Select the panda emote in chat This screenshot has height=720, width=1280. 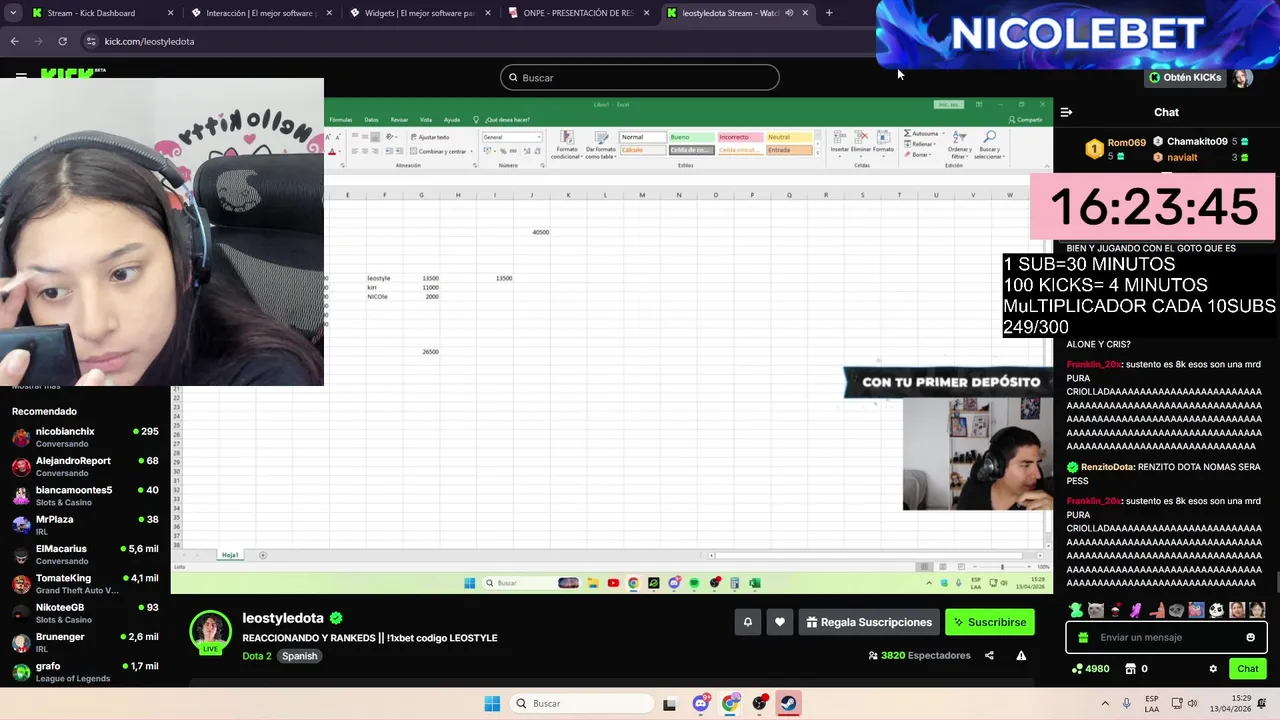tap(1216, 610)
